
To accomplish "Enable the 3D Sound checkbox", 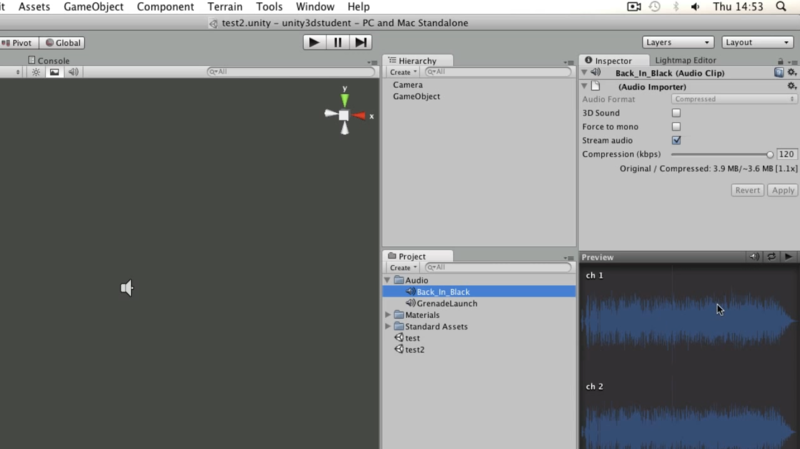I will (x=676, y=113).
